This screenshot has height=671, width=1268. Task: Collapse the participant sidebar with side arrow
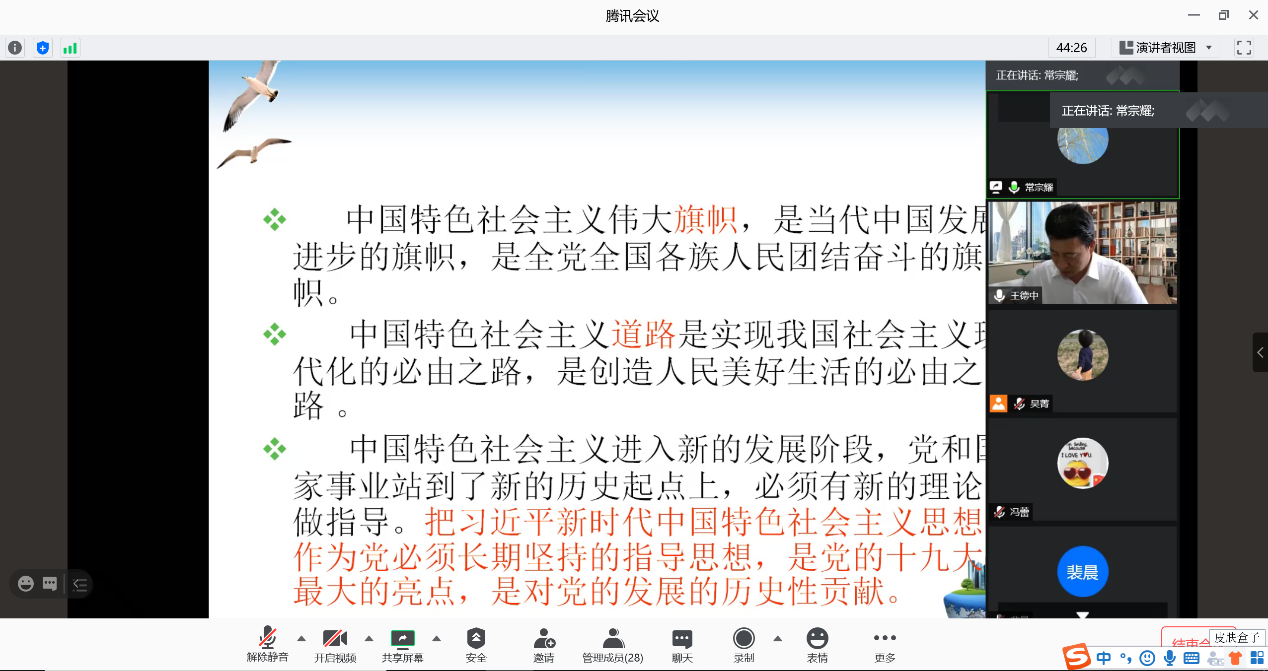[x=1260, y=352]
